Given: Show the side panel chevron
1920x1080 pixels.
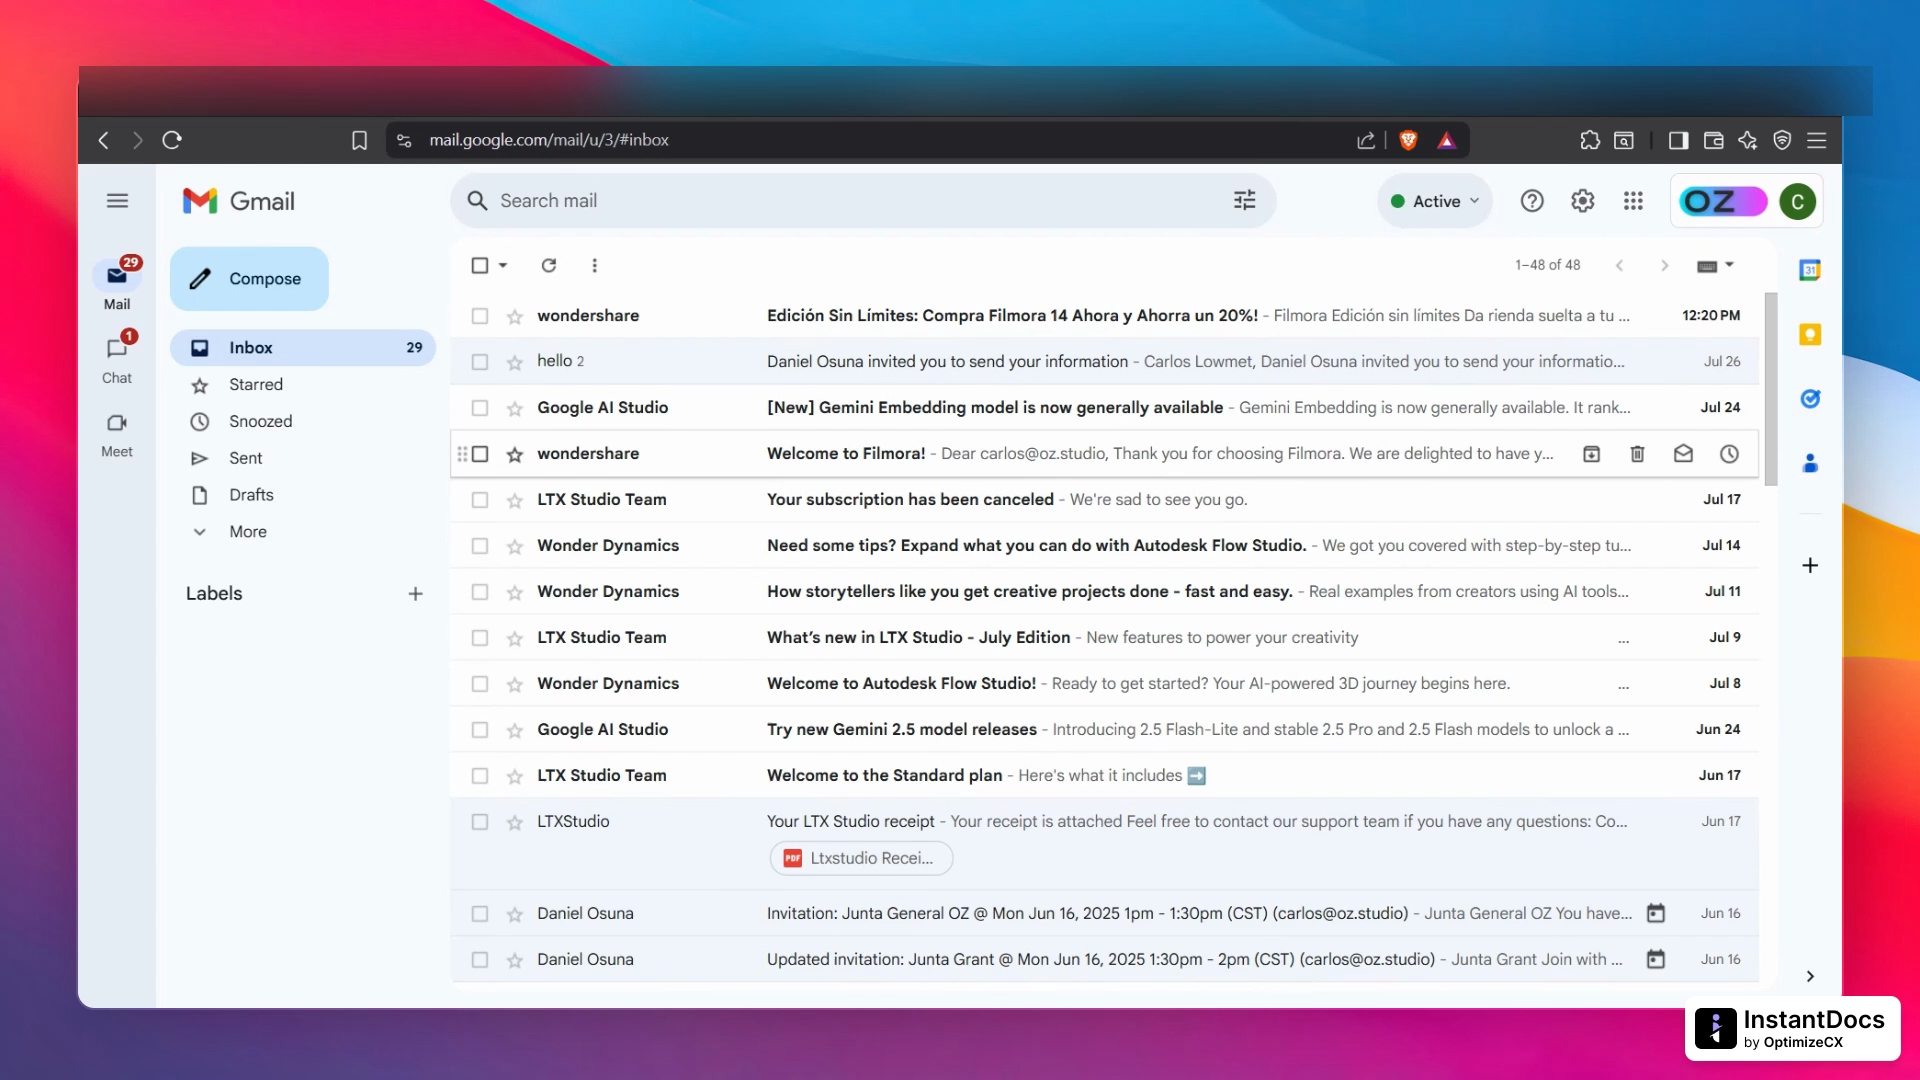Looking at the screenshot, I should pos(1810,976).
